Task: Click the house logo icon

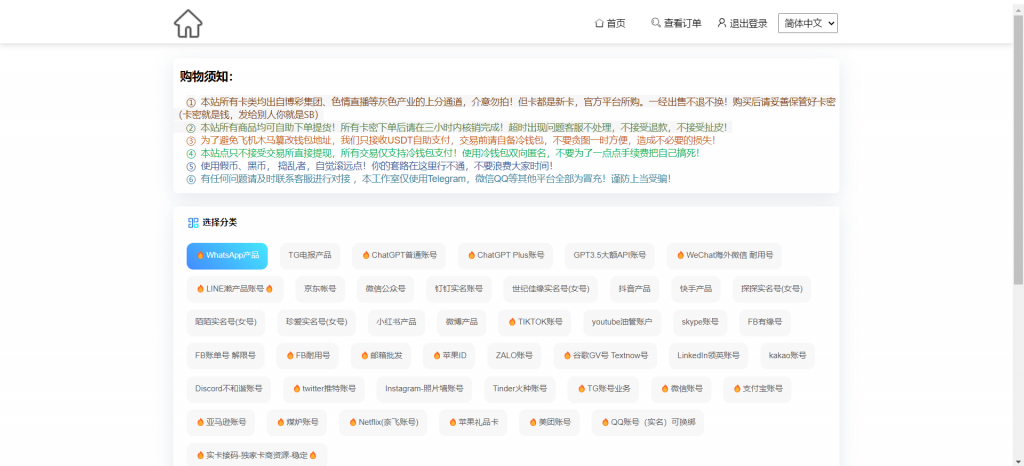Action: coord(188,23)
